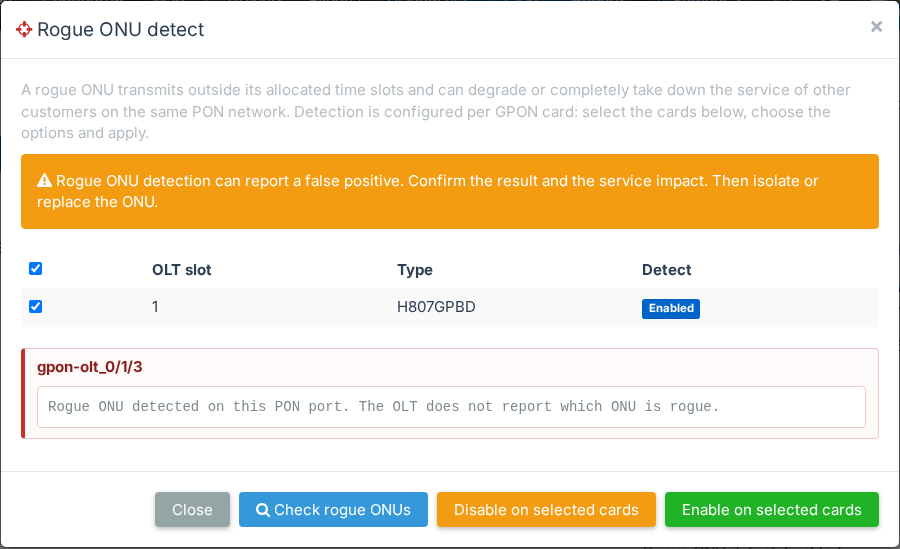Click the slot number 1 cell
The width and height of the screenshot is (900, 549).
pos(155,307)
